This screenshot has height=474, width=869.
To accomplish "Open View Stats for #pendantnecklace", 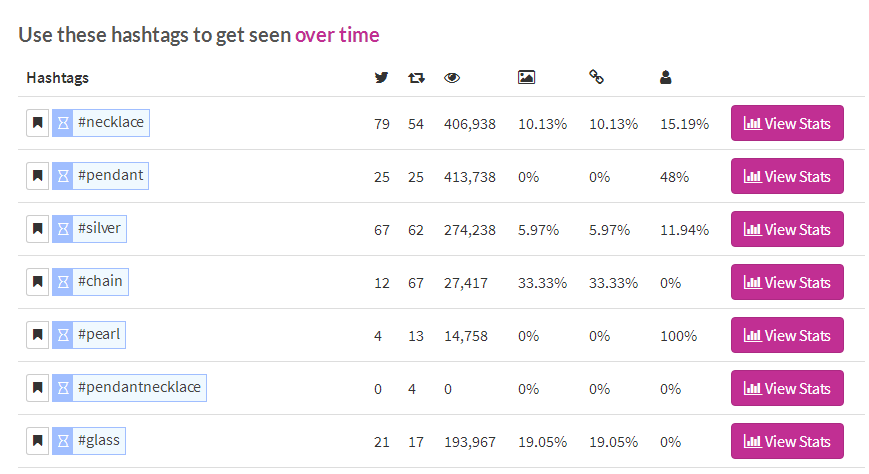I will tap(787, 388).
